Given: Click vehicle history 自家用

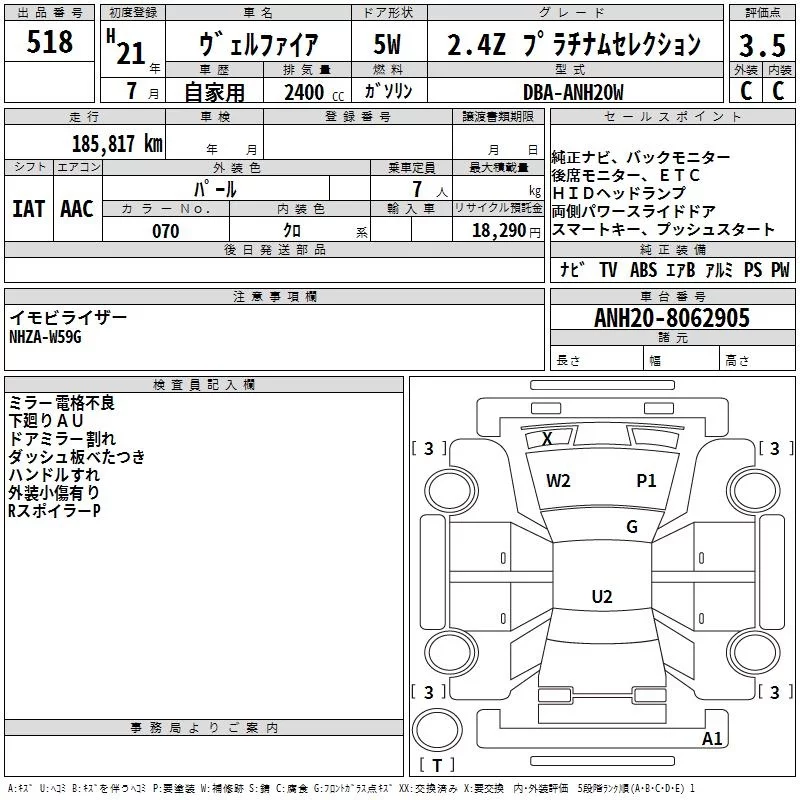Looking at the screenshot, I should click(214, 92).
